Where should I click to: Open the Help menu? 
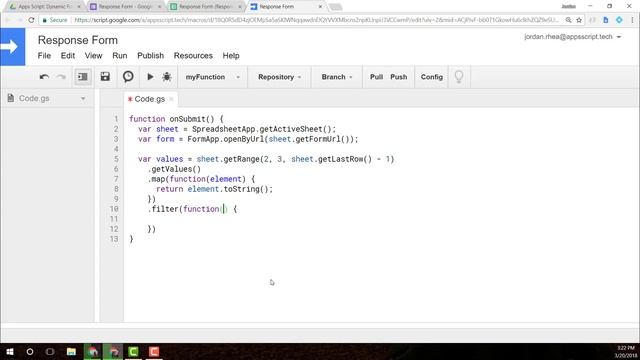click(231, 56)
